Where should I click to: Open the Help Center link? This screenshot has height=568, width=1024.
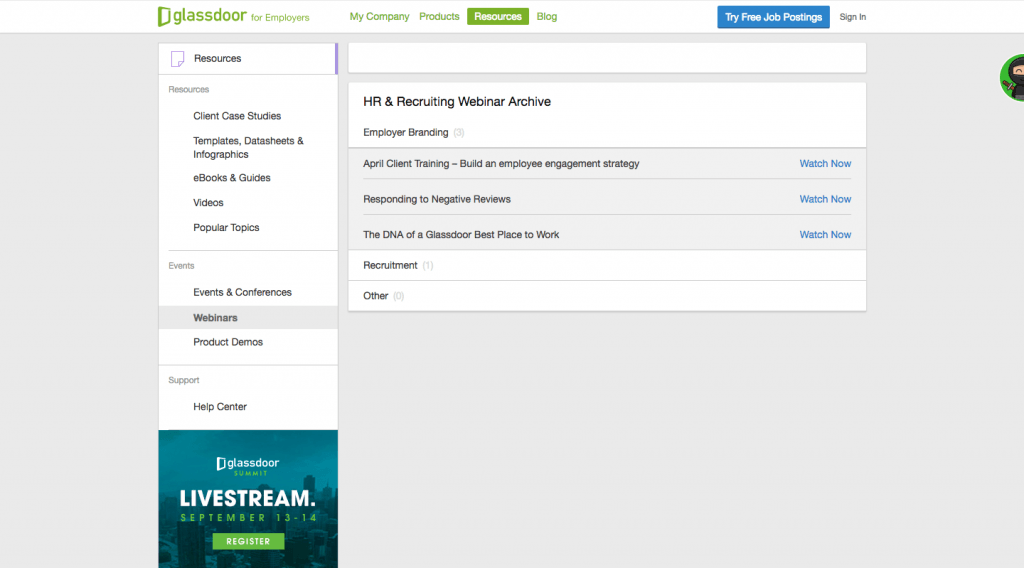(220, 407)
